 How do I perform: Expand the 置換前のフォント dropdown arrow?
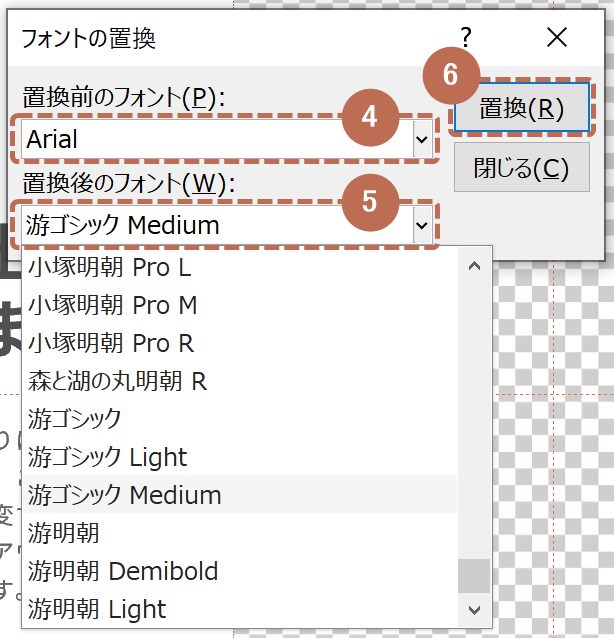coord(422,140)
